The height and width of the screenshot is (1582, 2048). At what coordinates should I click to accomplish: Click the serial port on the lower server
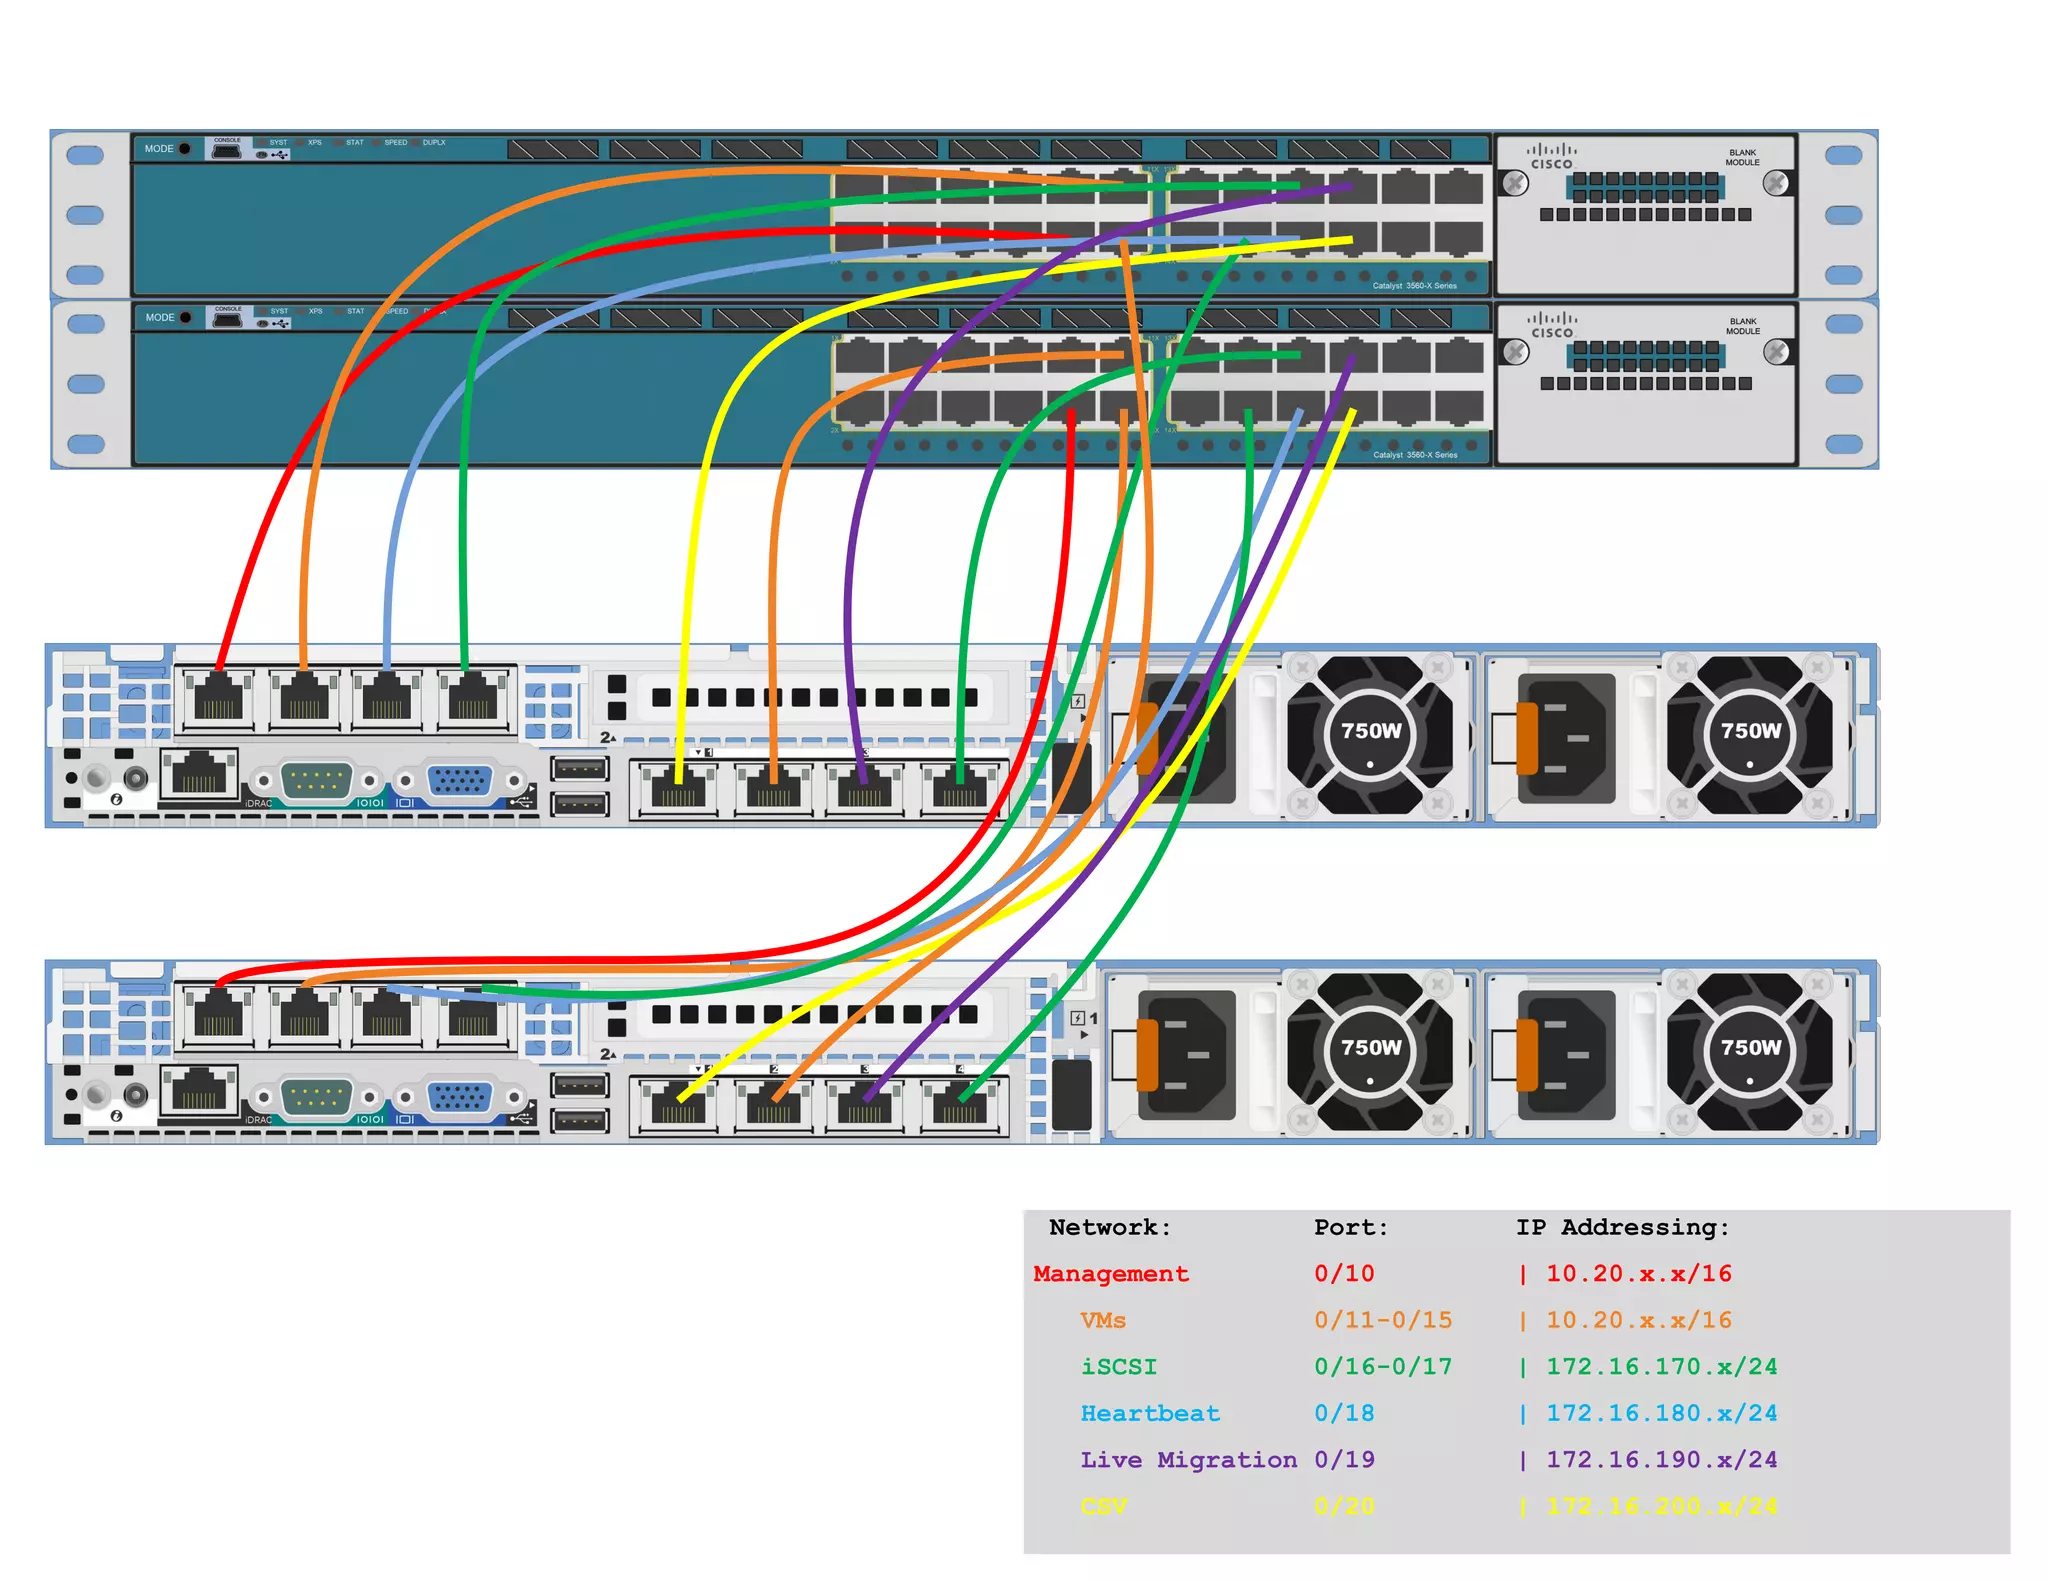(x=316, y=1097)
